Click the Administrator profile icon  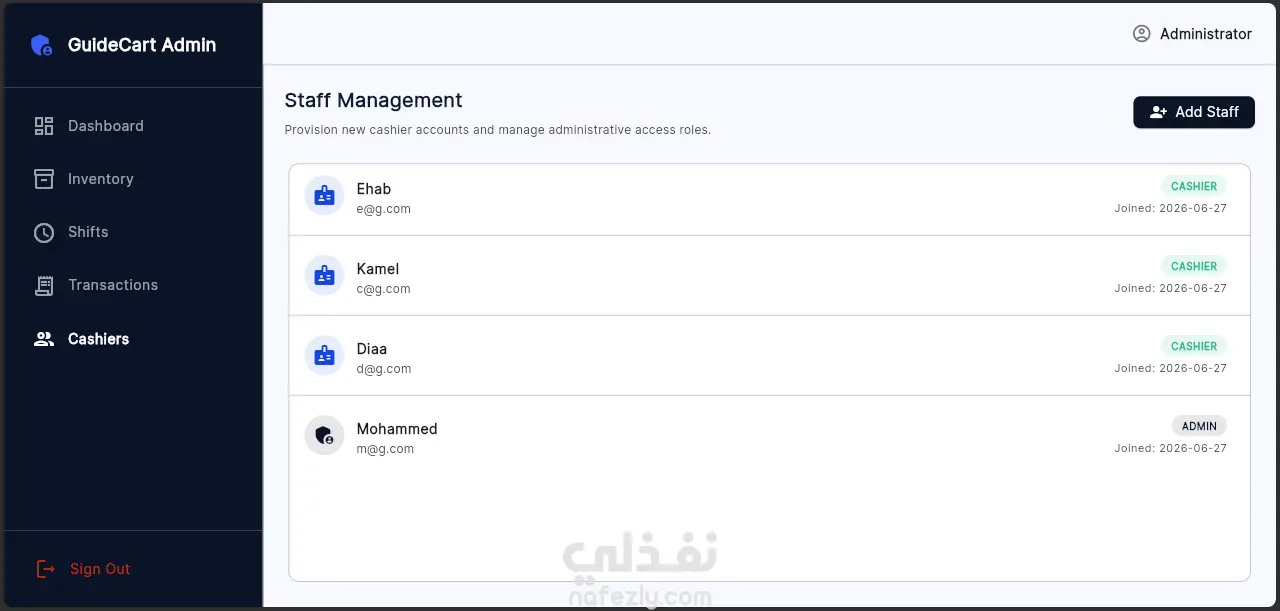pyautogui.click(x=1142, y=34)
